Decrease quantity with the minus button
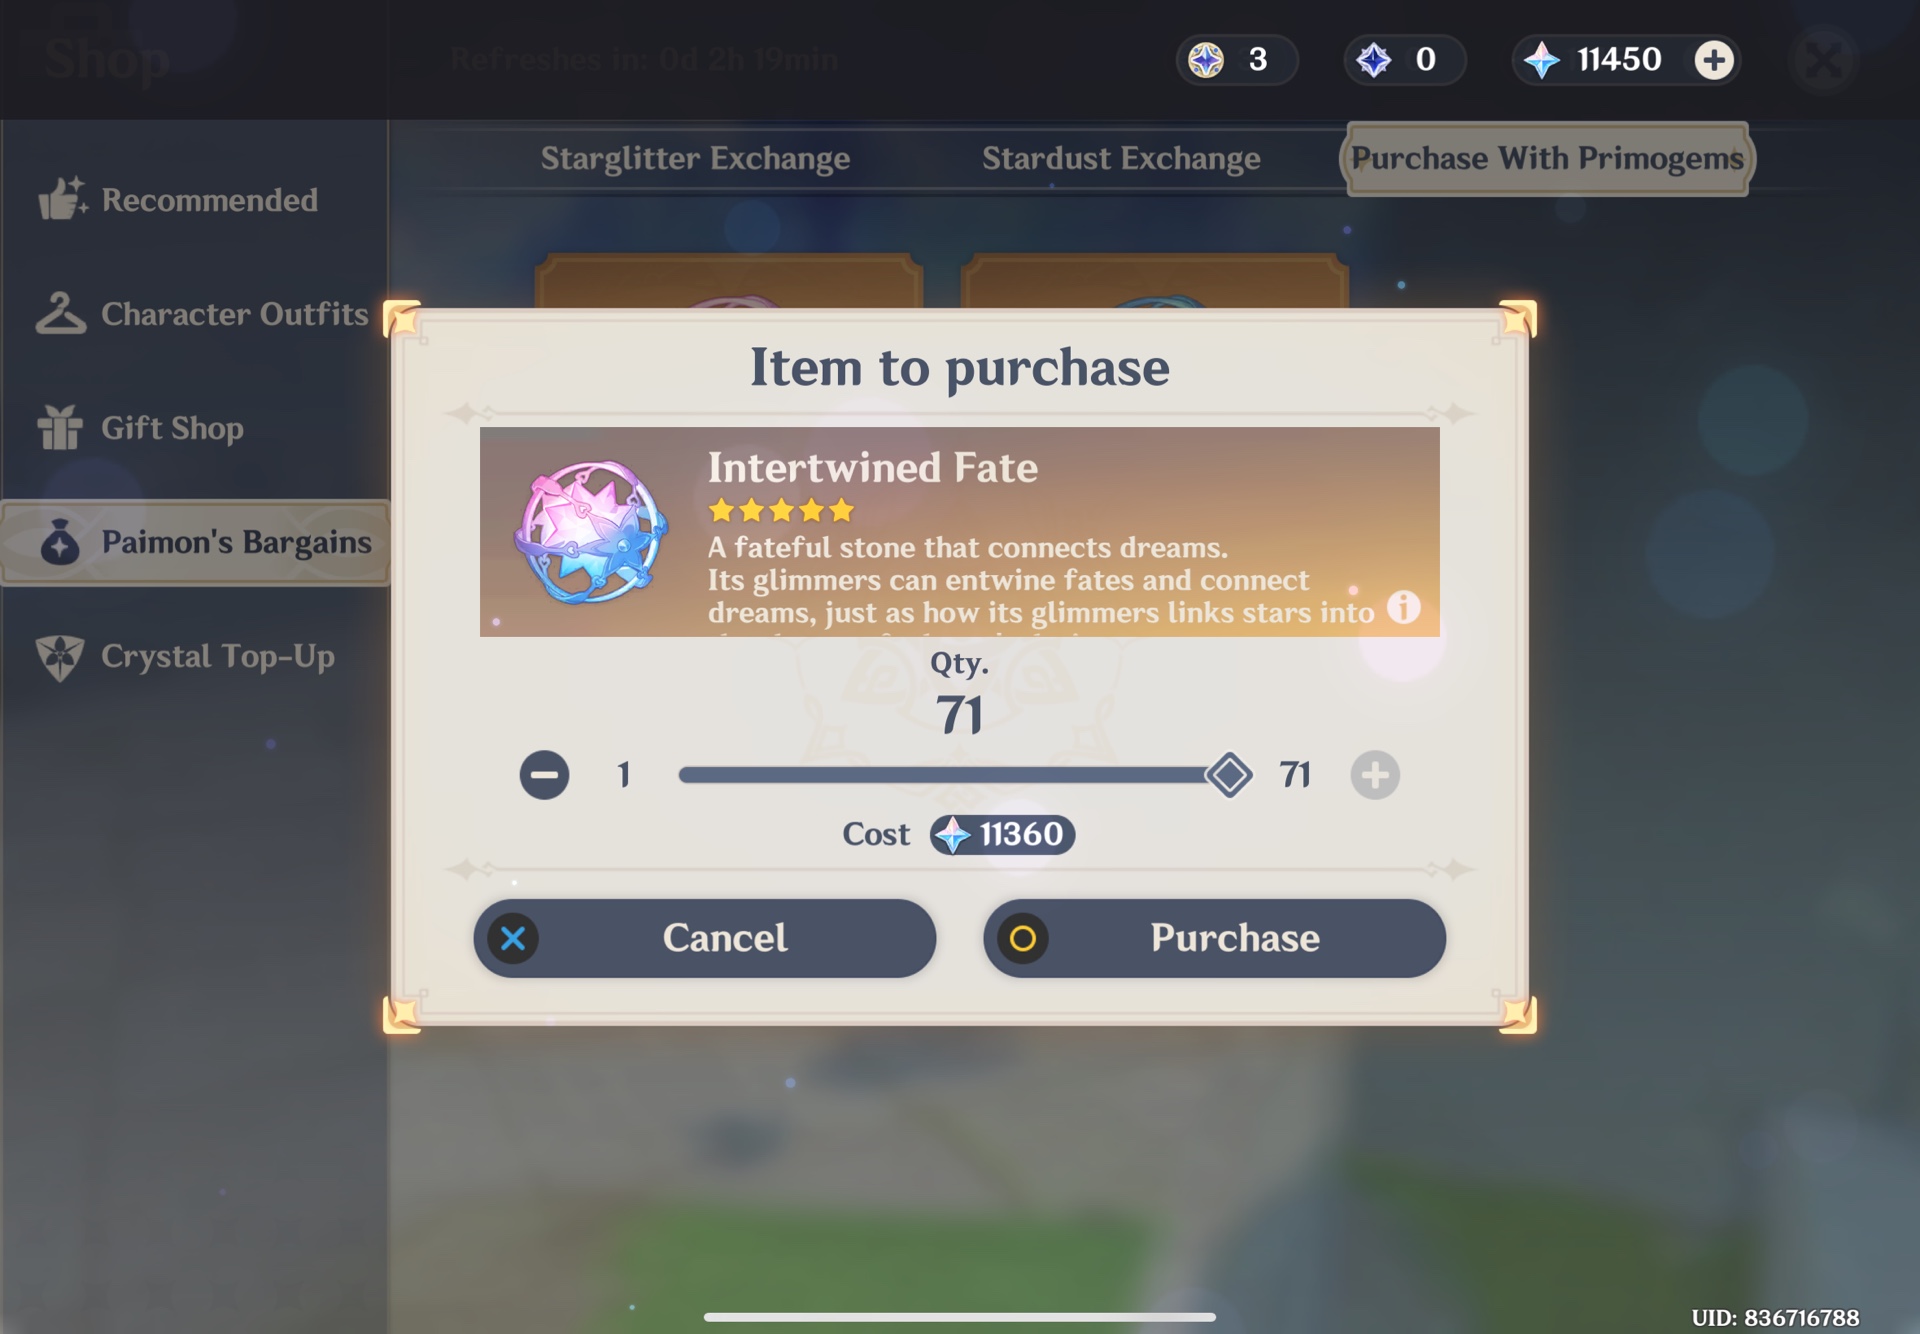 (x=544, y=775)
